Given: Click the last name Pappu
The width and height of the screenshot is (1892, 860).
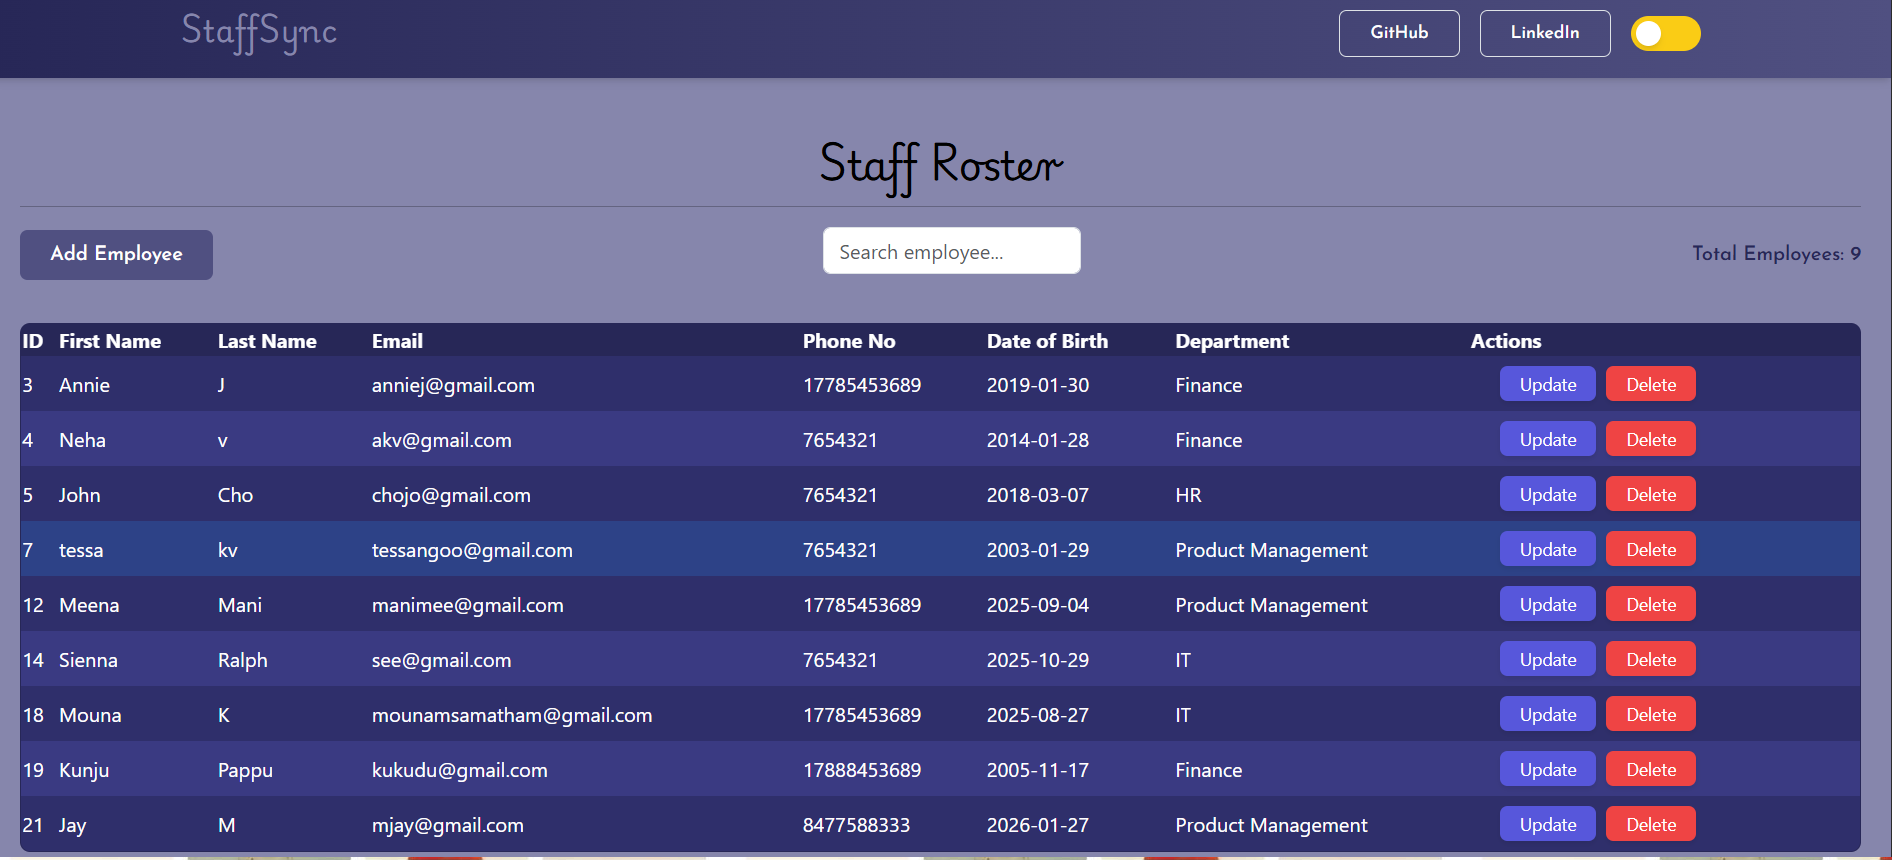Looking at the screenshot, I should [245, 770].
